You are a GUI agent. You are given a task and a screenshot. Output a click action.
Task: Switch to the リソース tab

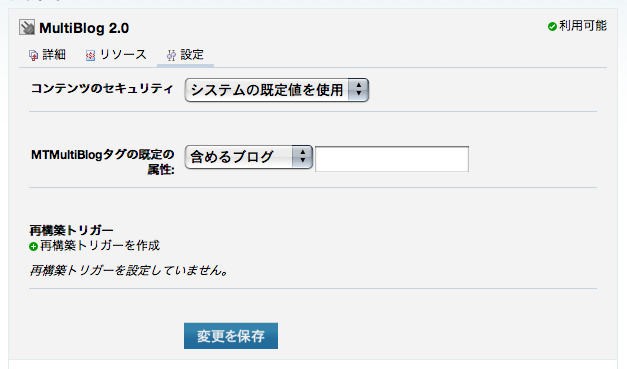coord(116,55)
